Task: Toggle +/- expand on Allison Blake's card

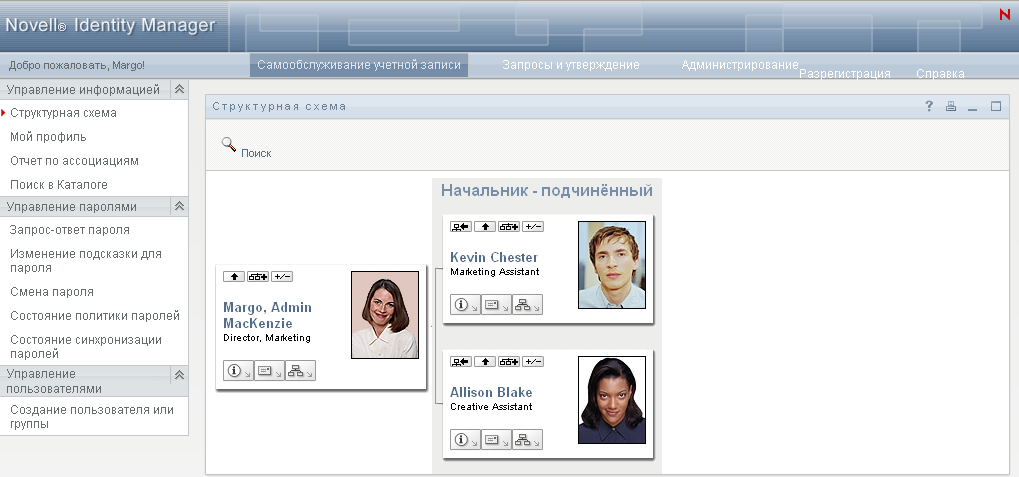Action: pos(533,362)
